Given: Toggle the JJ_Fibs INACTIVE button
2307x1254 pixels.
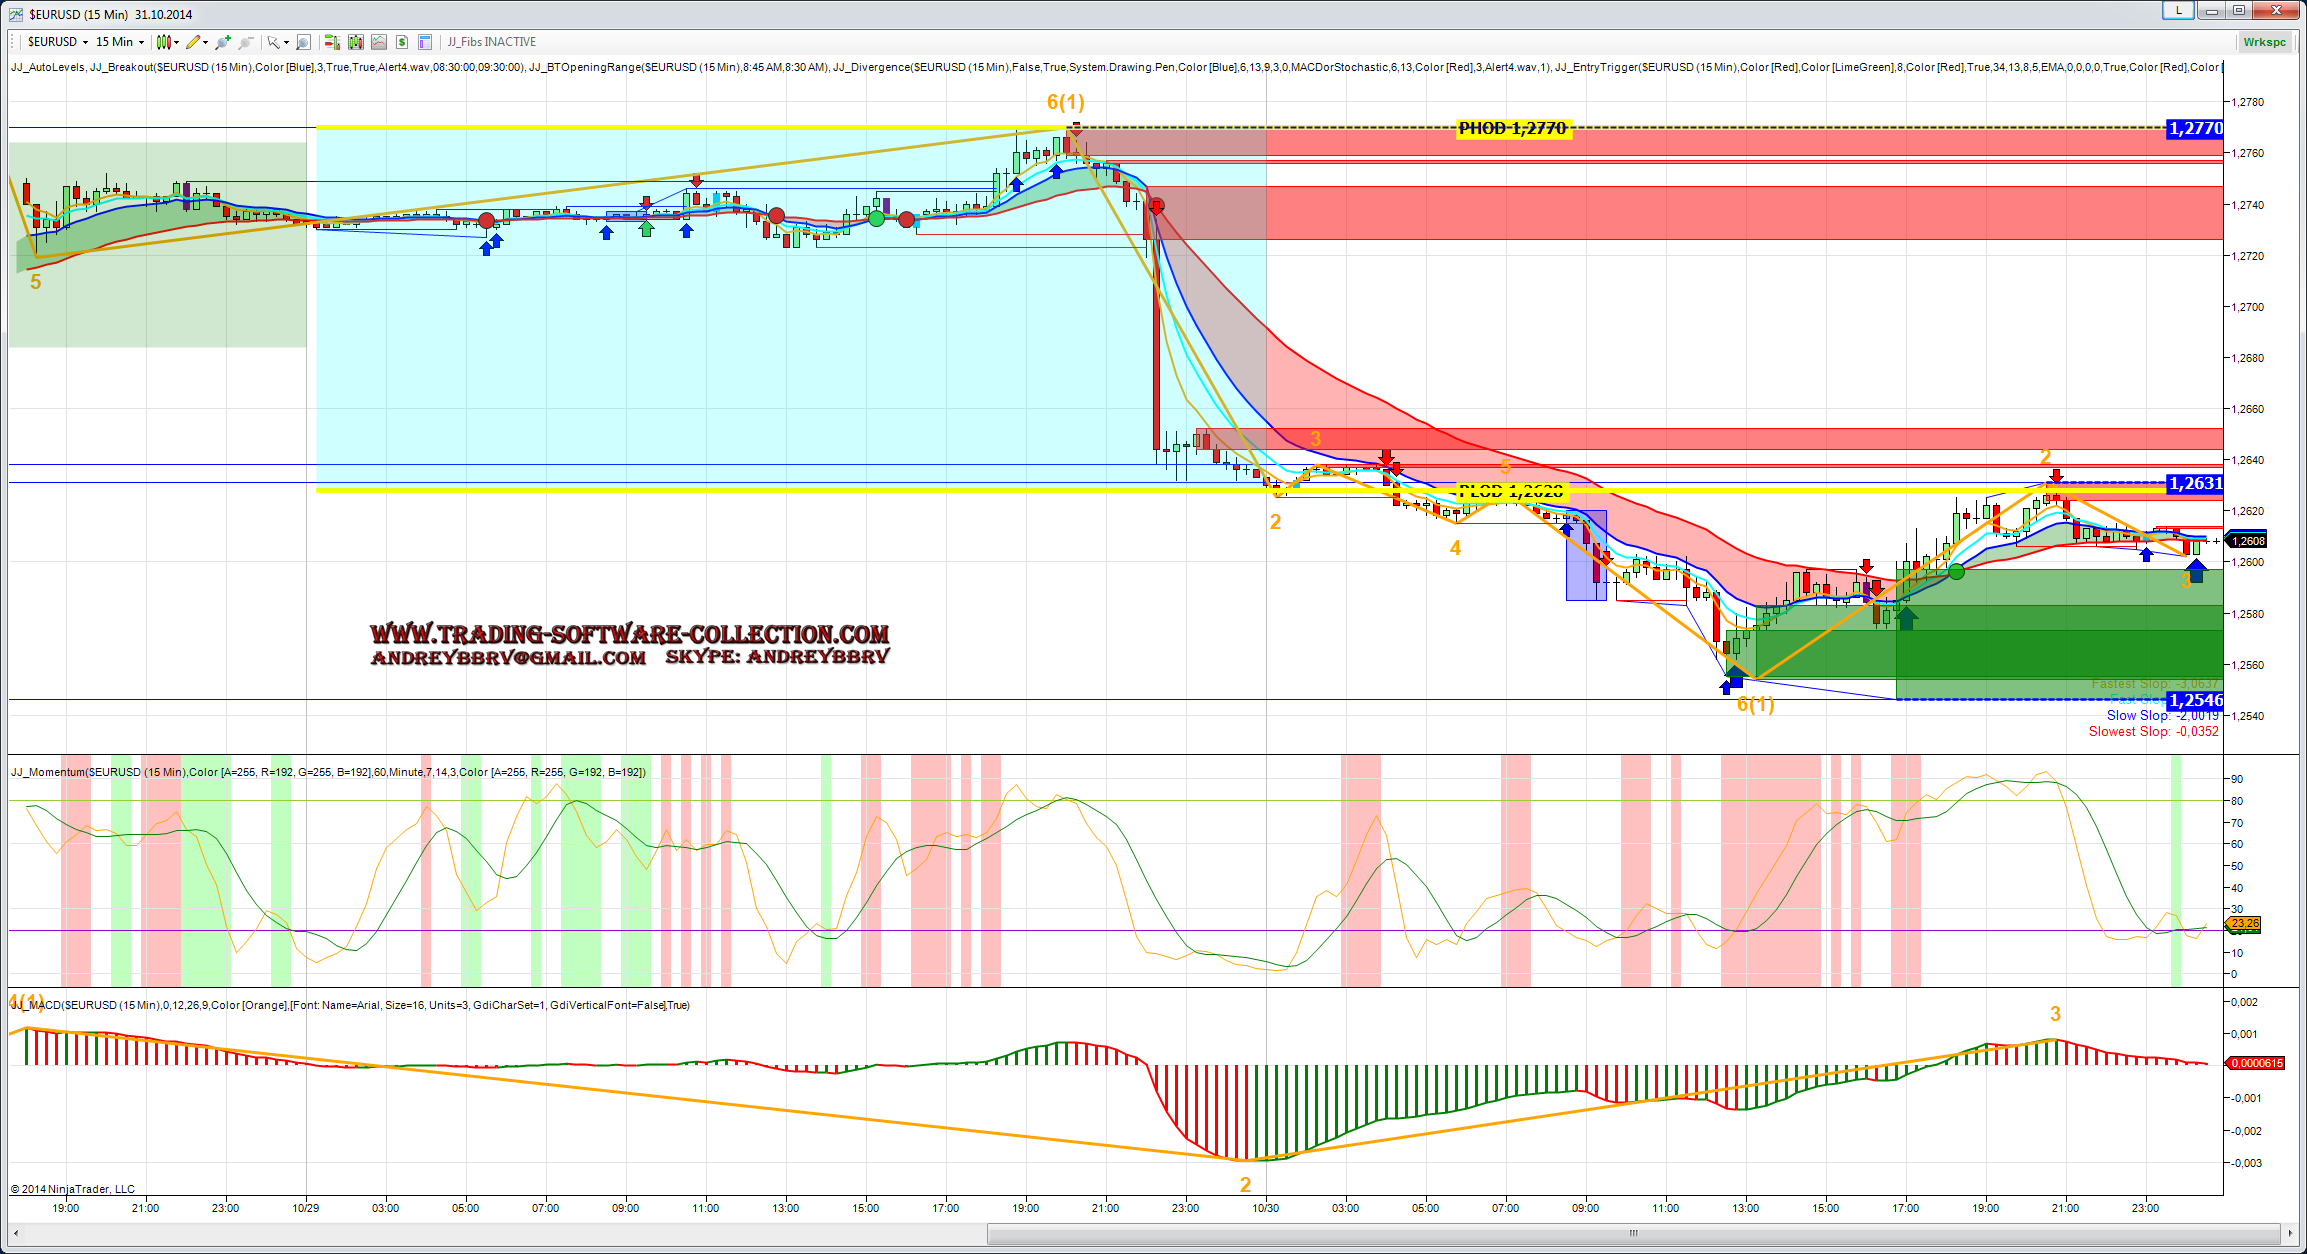Looking at the screenshot, I should (x=491, y=42).
